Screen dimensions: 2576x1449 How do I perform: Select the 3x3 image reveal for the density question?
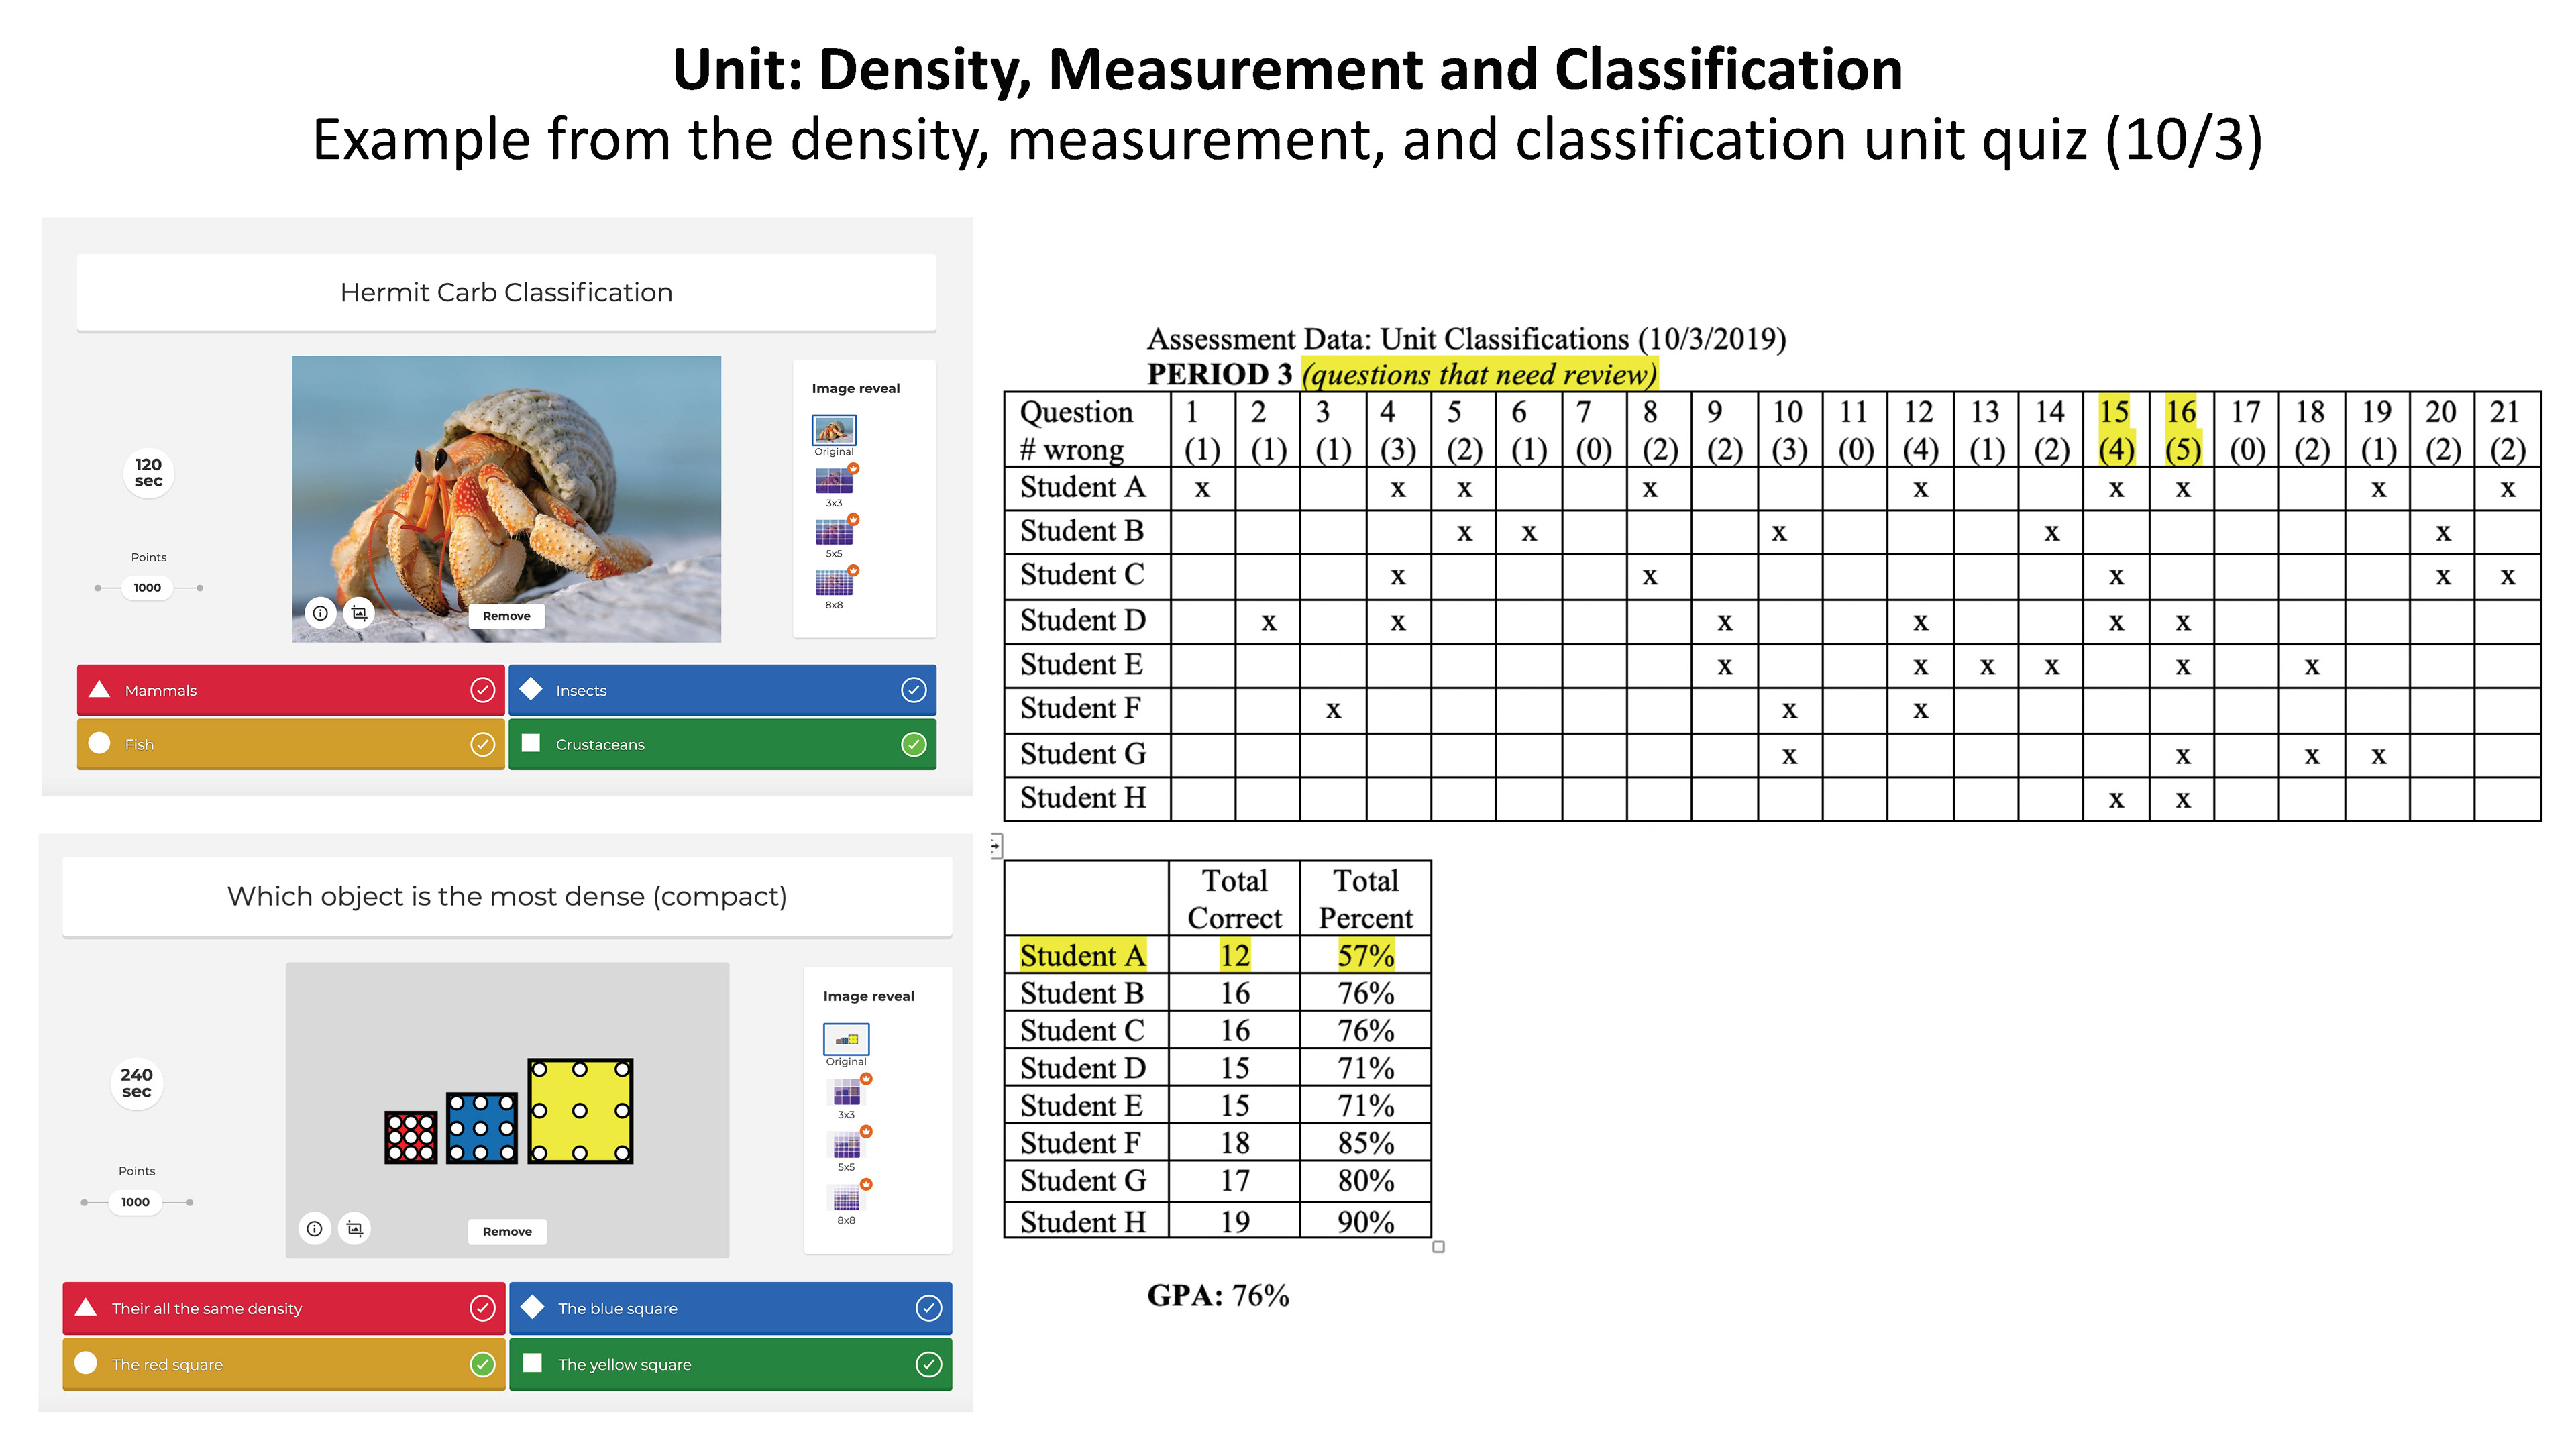click(846, 1092)
